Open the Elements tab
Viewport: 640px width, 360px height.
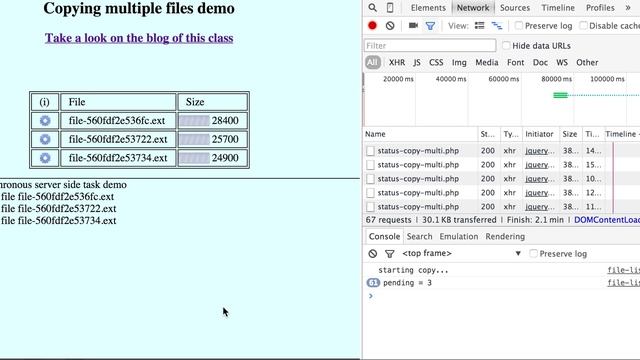[428, 8]
